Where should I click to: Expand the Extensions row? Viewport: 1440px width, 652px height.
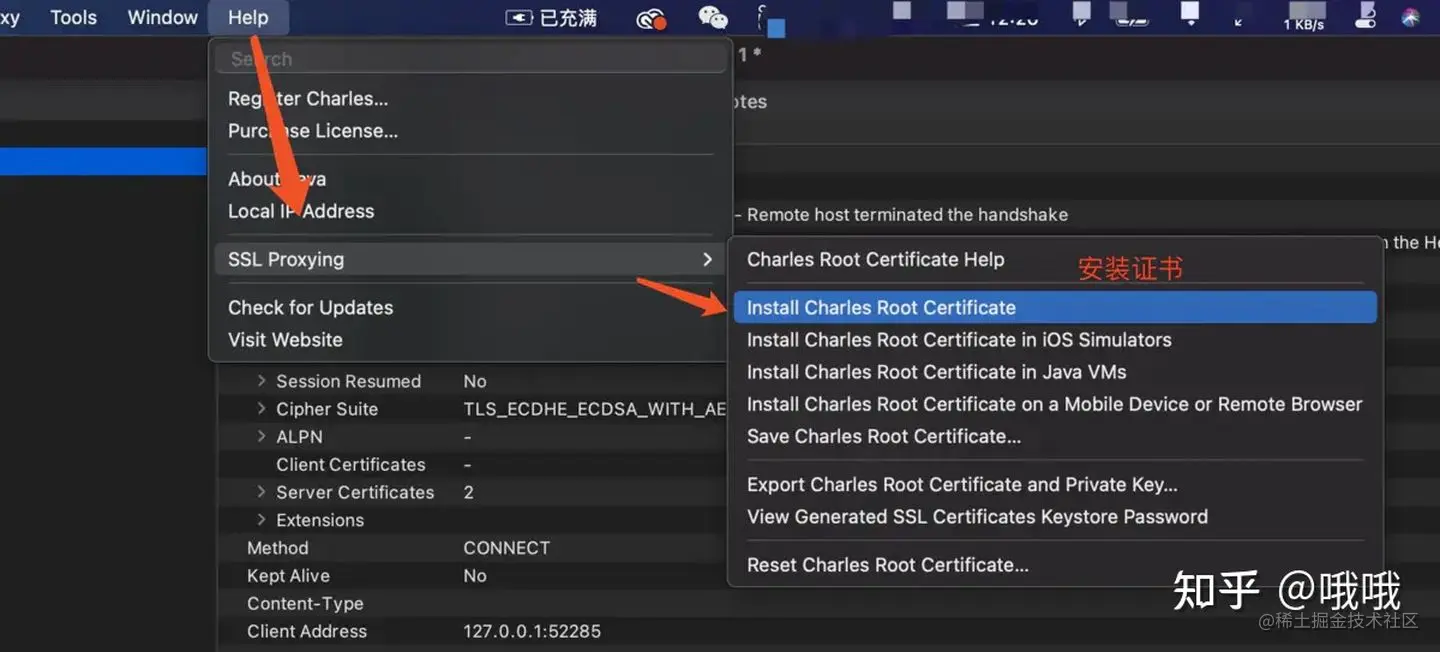point(262,520)
